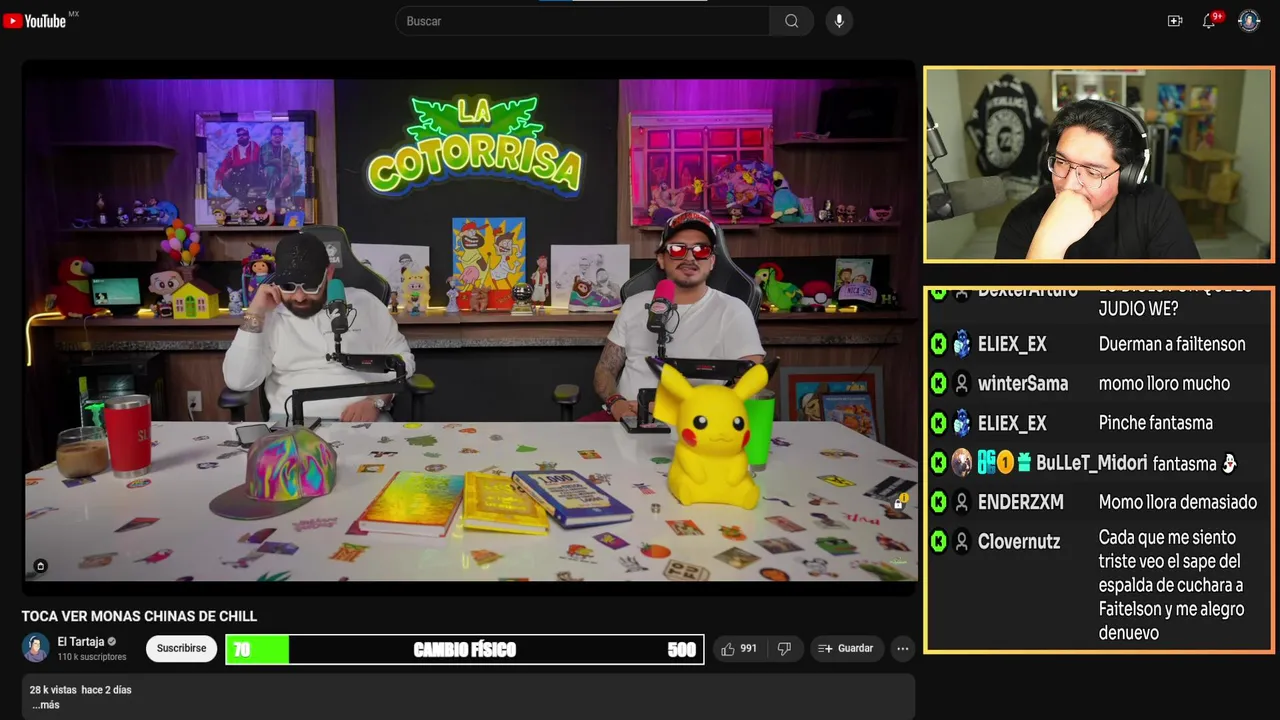
Task: Open El Tartaja channel avatar
Action: click(x=36, y=648)
